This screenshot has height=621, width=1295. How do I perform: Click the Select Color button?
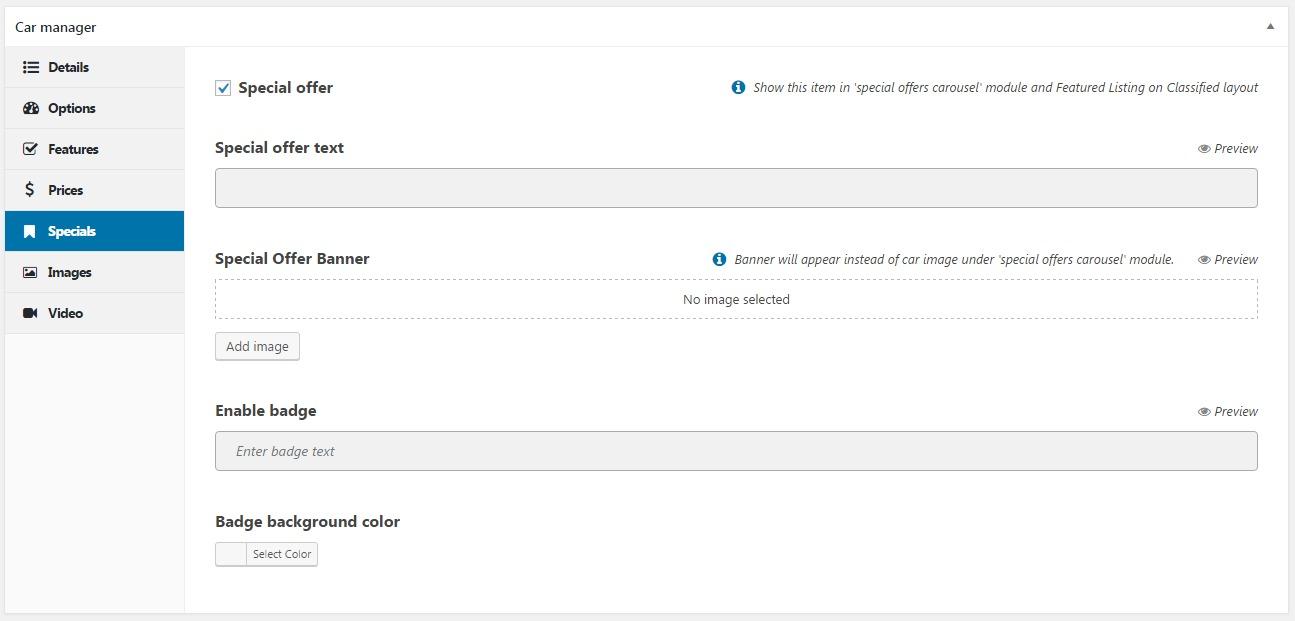coord(282,554)
